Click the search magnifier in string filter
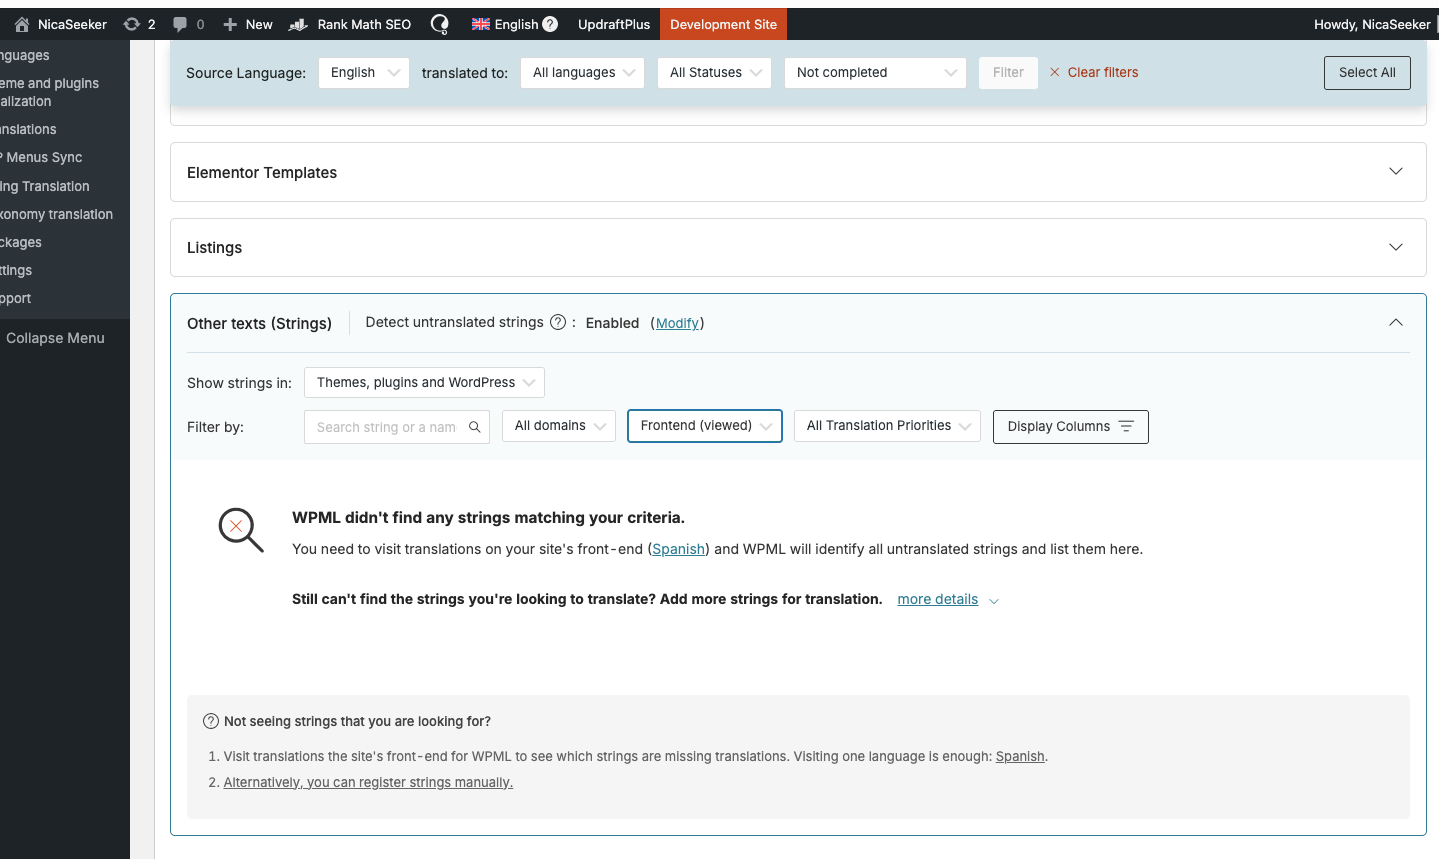The width and height of the screenshot is (1439, 859). (475, 427)
